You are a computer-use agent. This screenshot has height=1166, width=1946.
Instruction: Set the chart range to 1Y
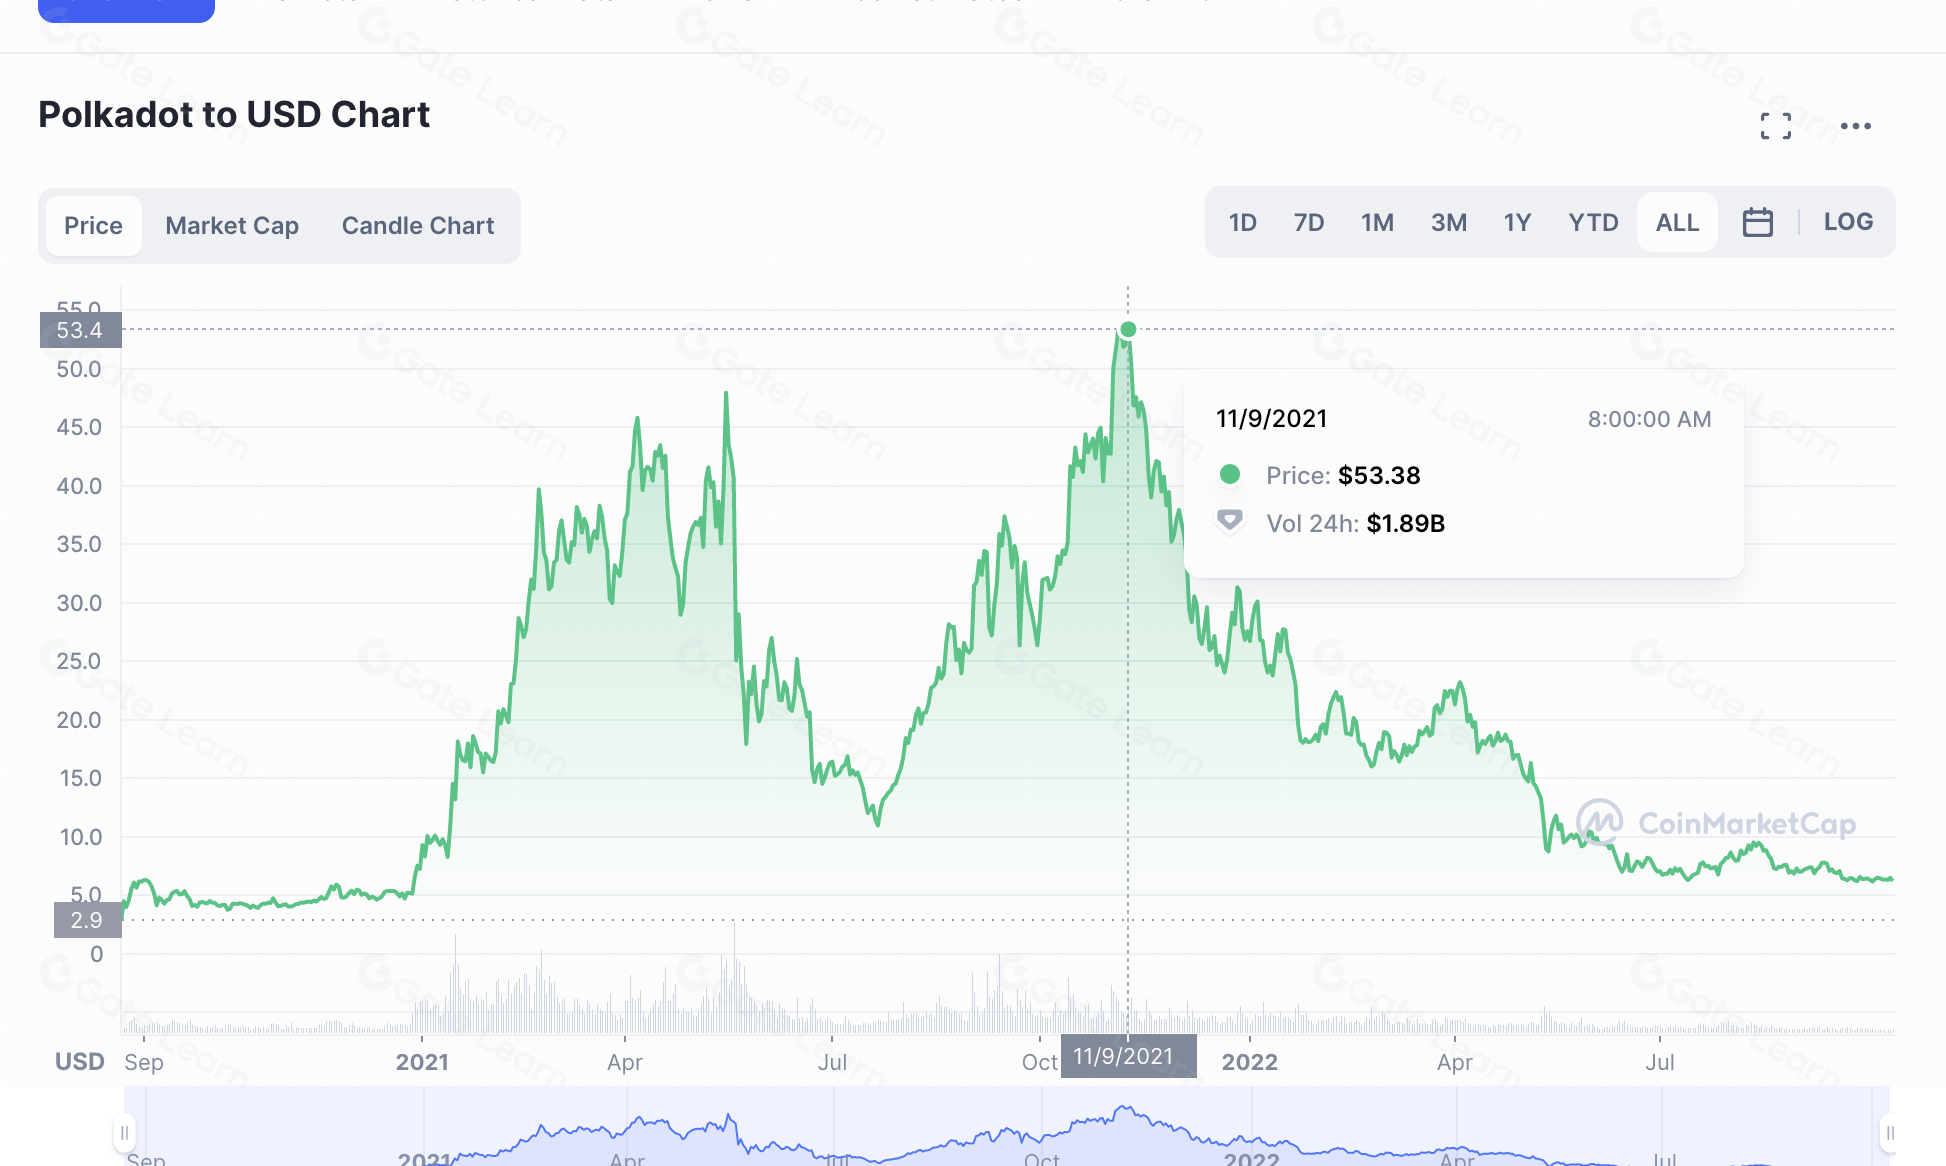pos(1517,222)
